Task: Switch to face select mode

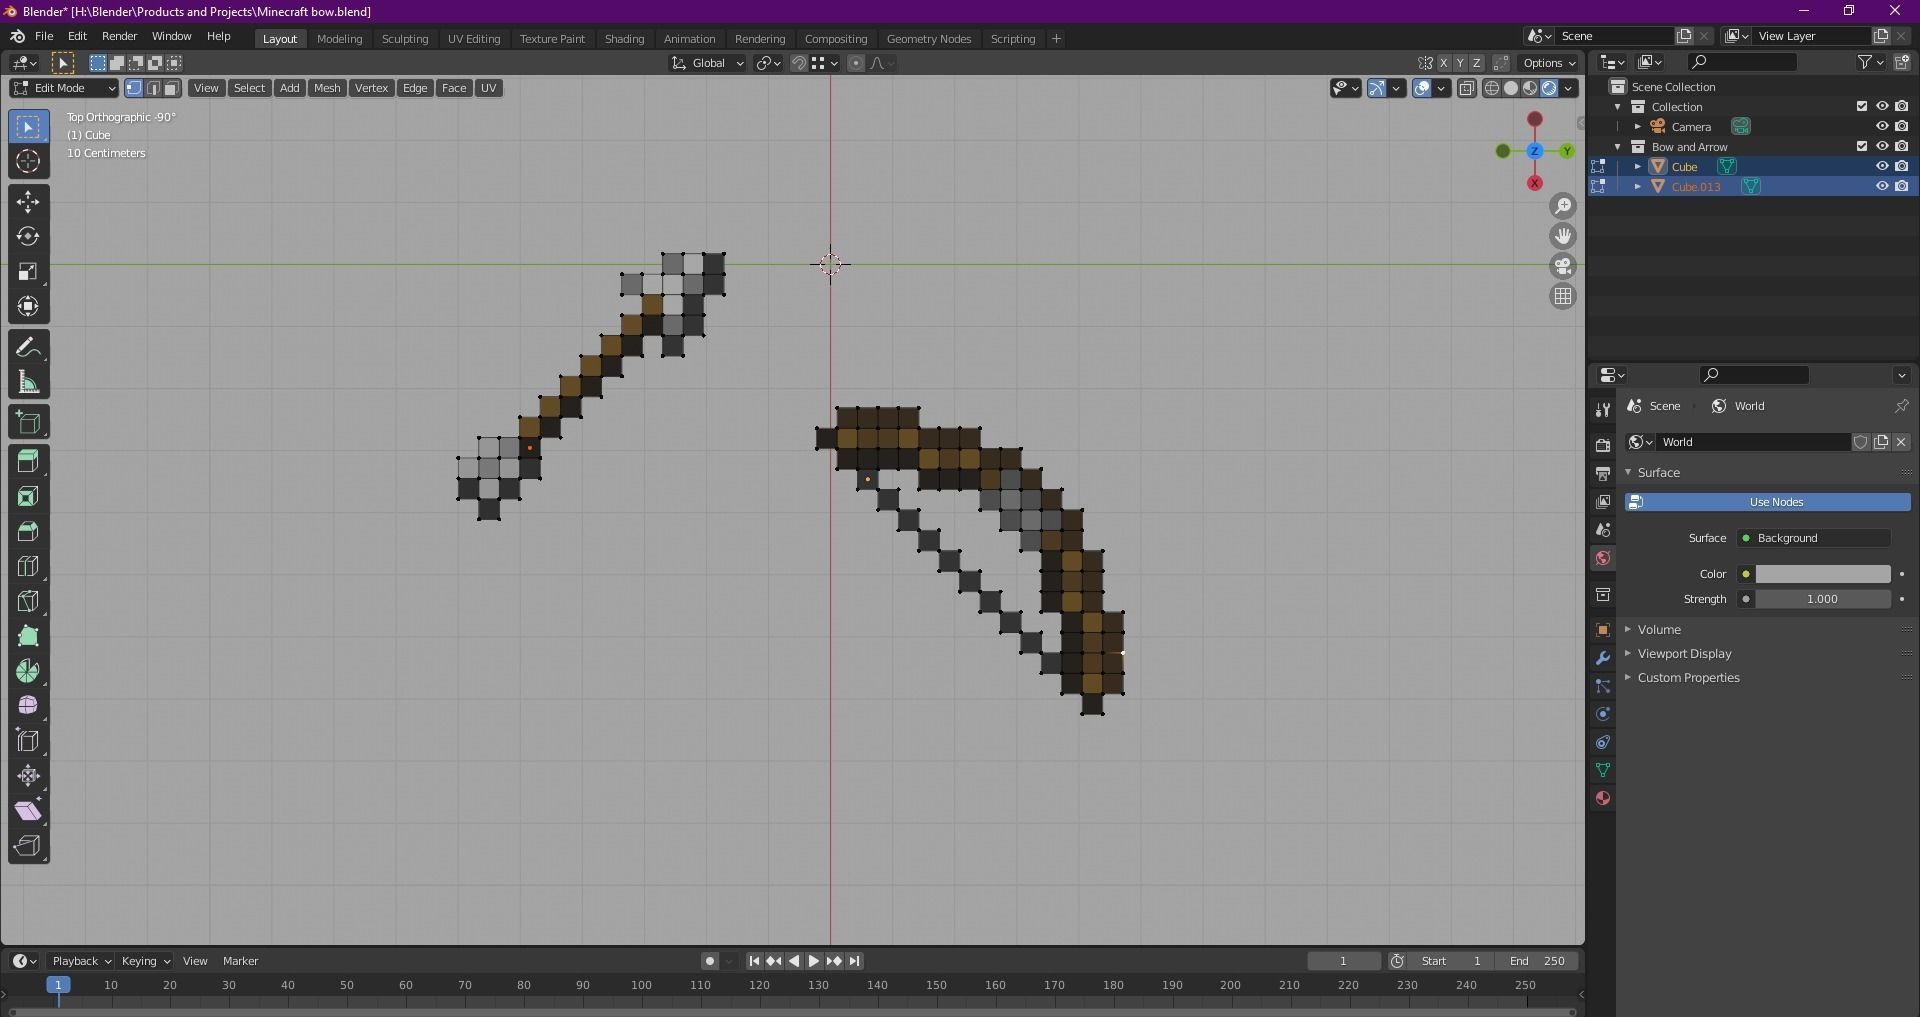Action: (x=171, y=88)
